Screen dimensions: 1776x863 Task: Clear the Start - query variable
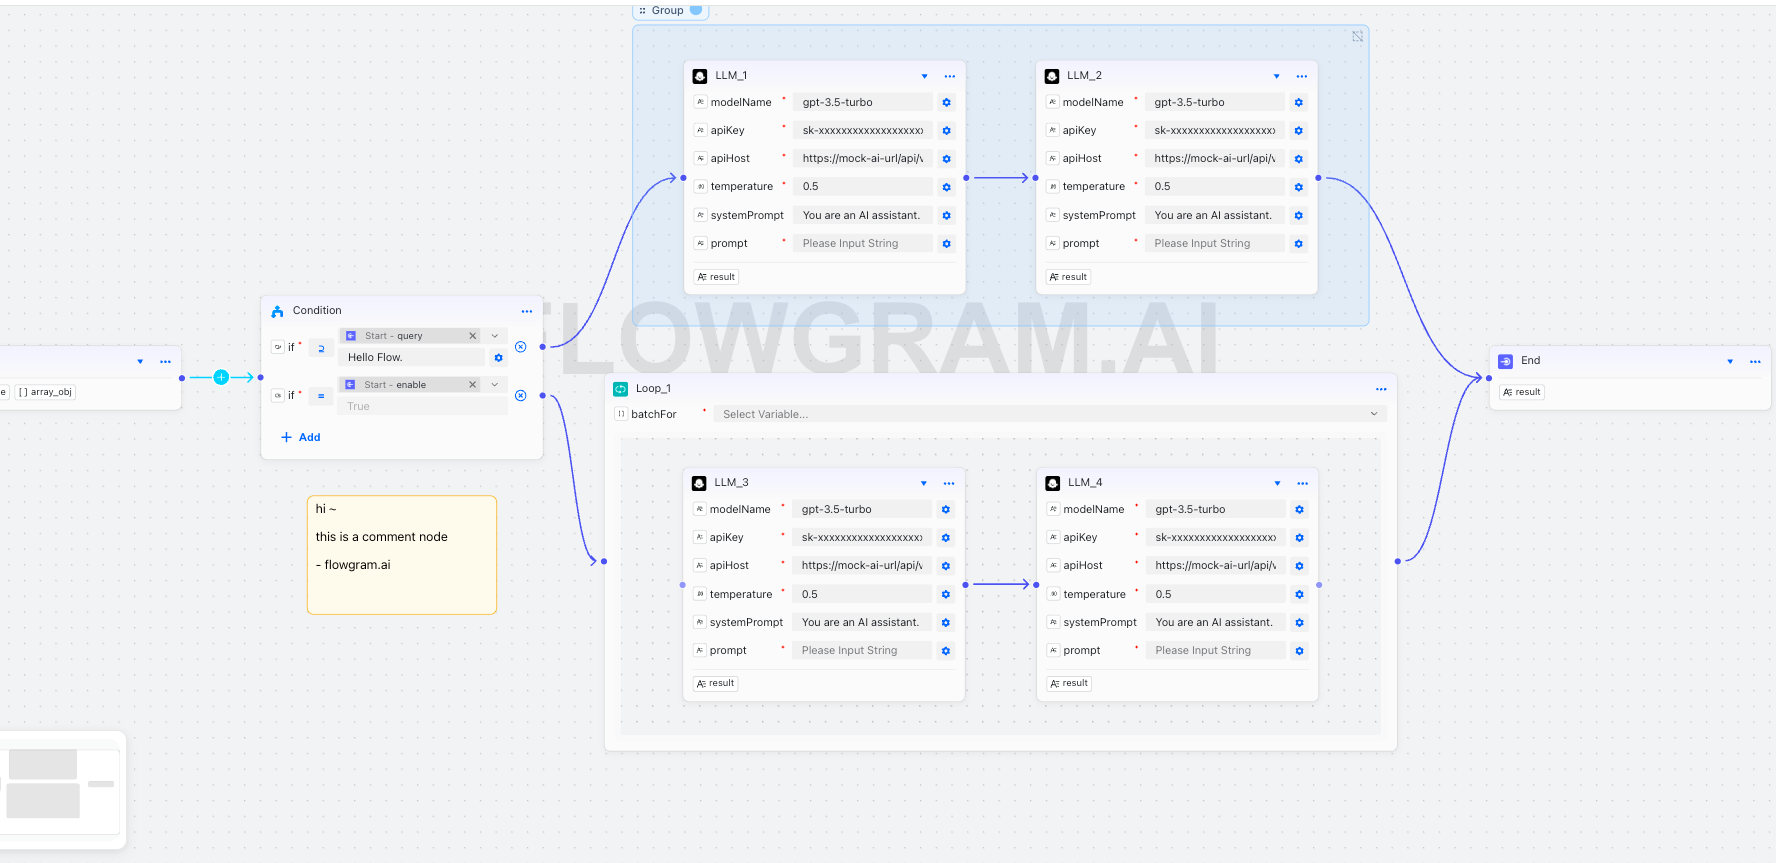point(473,336)
